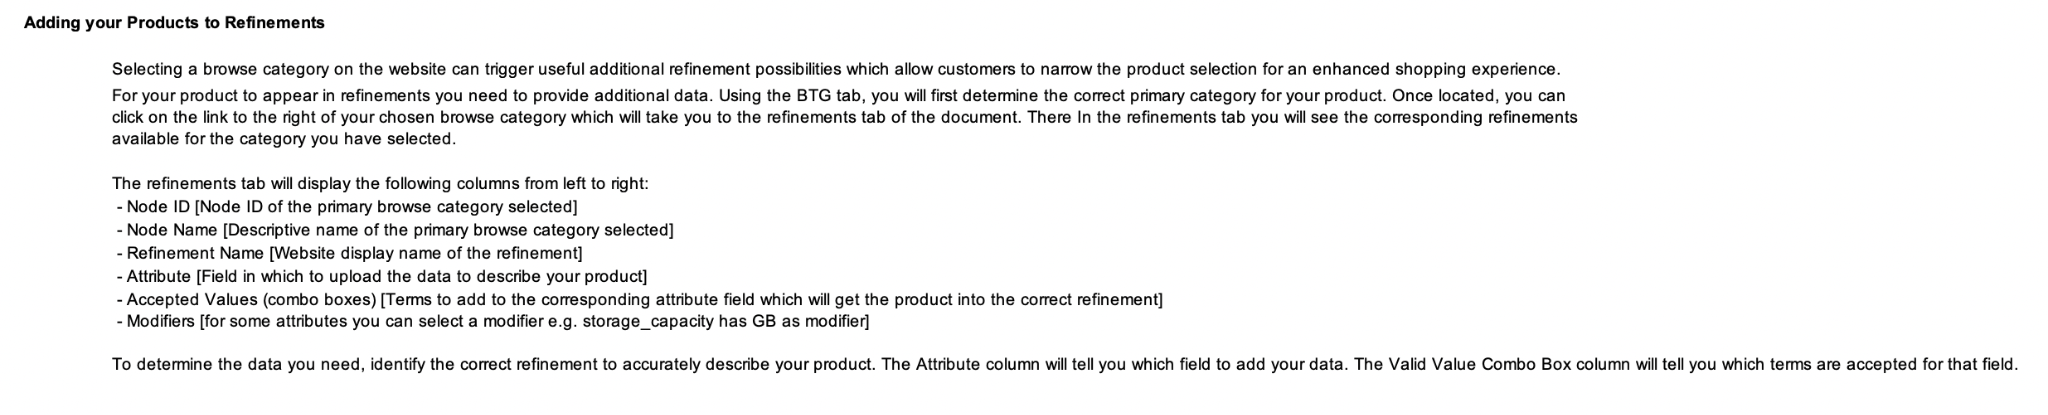Select the paragraph starting 'Selecting a browse category'

pyautogui.click(x=836, y=69)
